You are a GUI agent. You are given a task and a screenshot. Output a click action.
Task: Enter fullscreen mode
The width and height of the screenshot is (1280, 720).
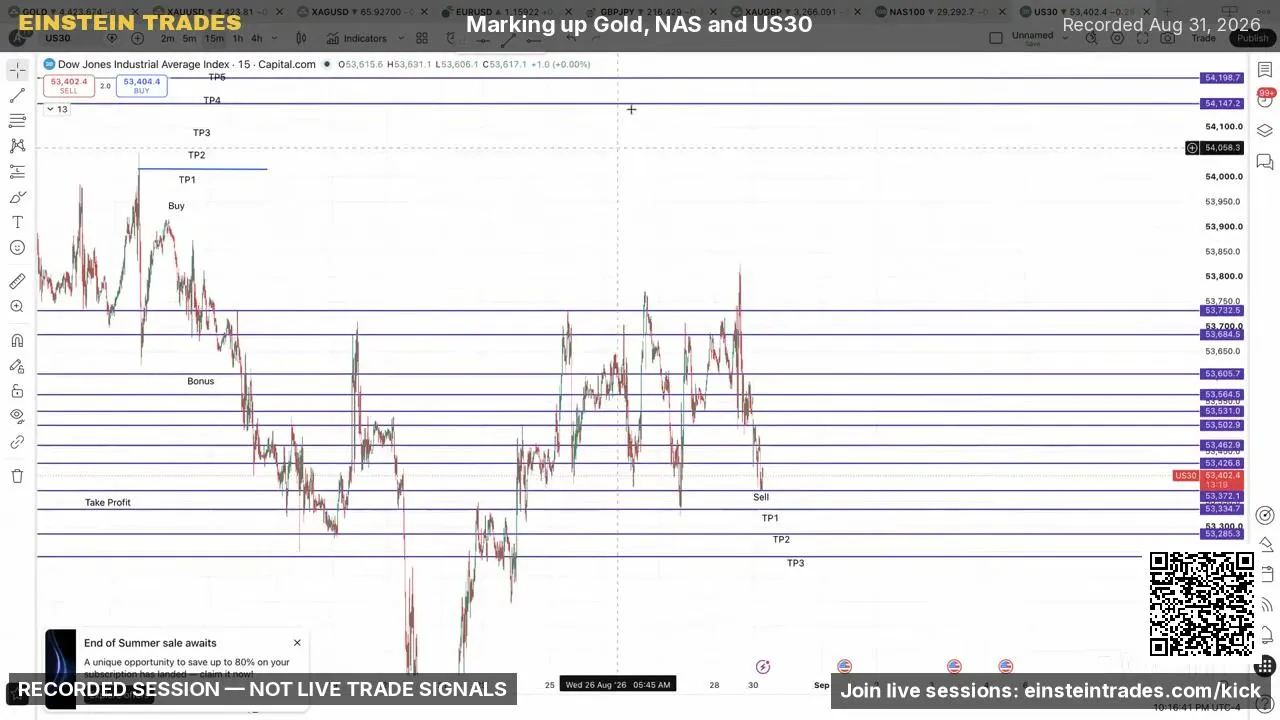click(x=1143, y=38)
